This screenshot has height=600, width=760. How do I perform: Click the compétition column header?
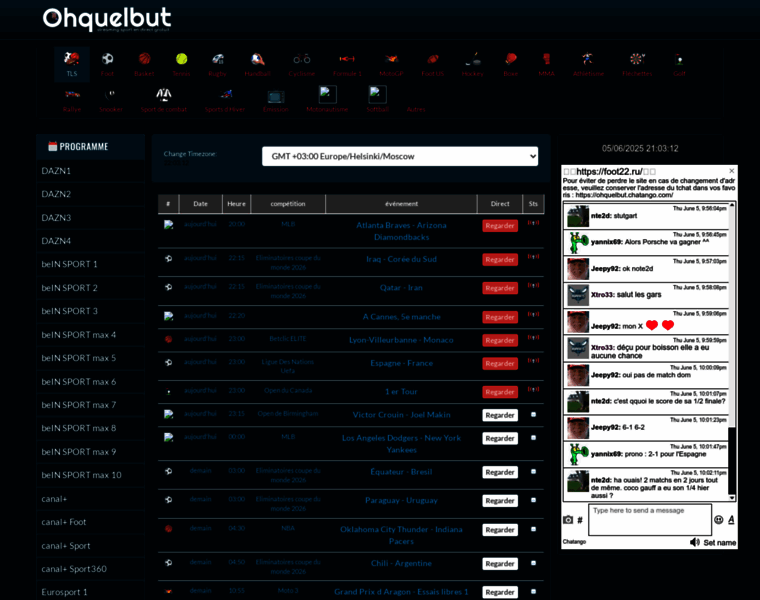coord(288,204)
